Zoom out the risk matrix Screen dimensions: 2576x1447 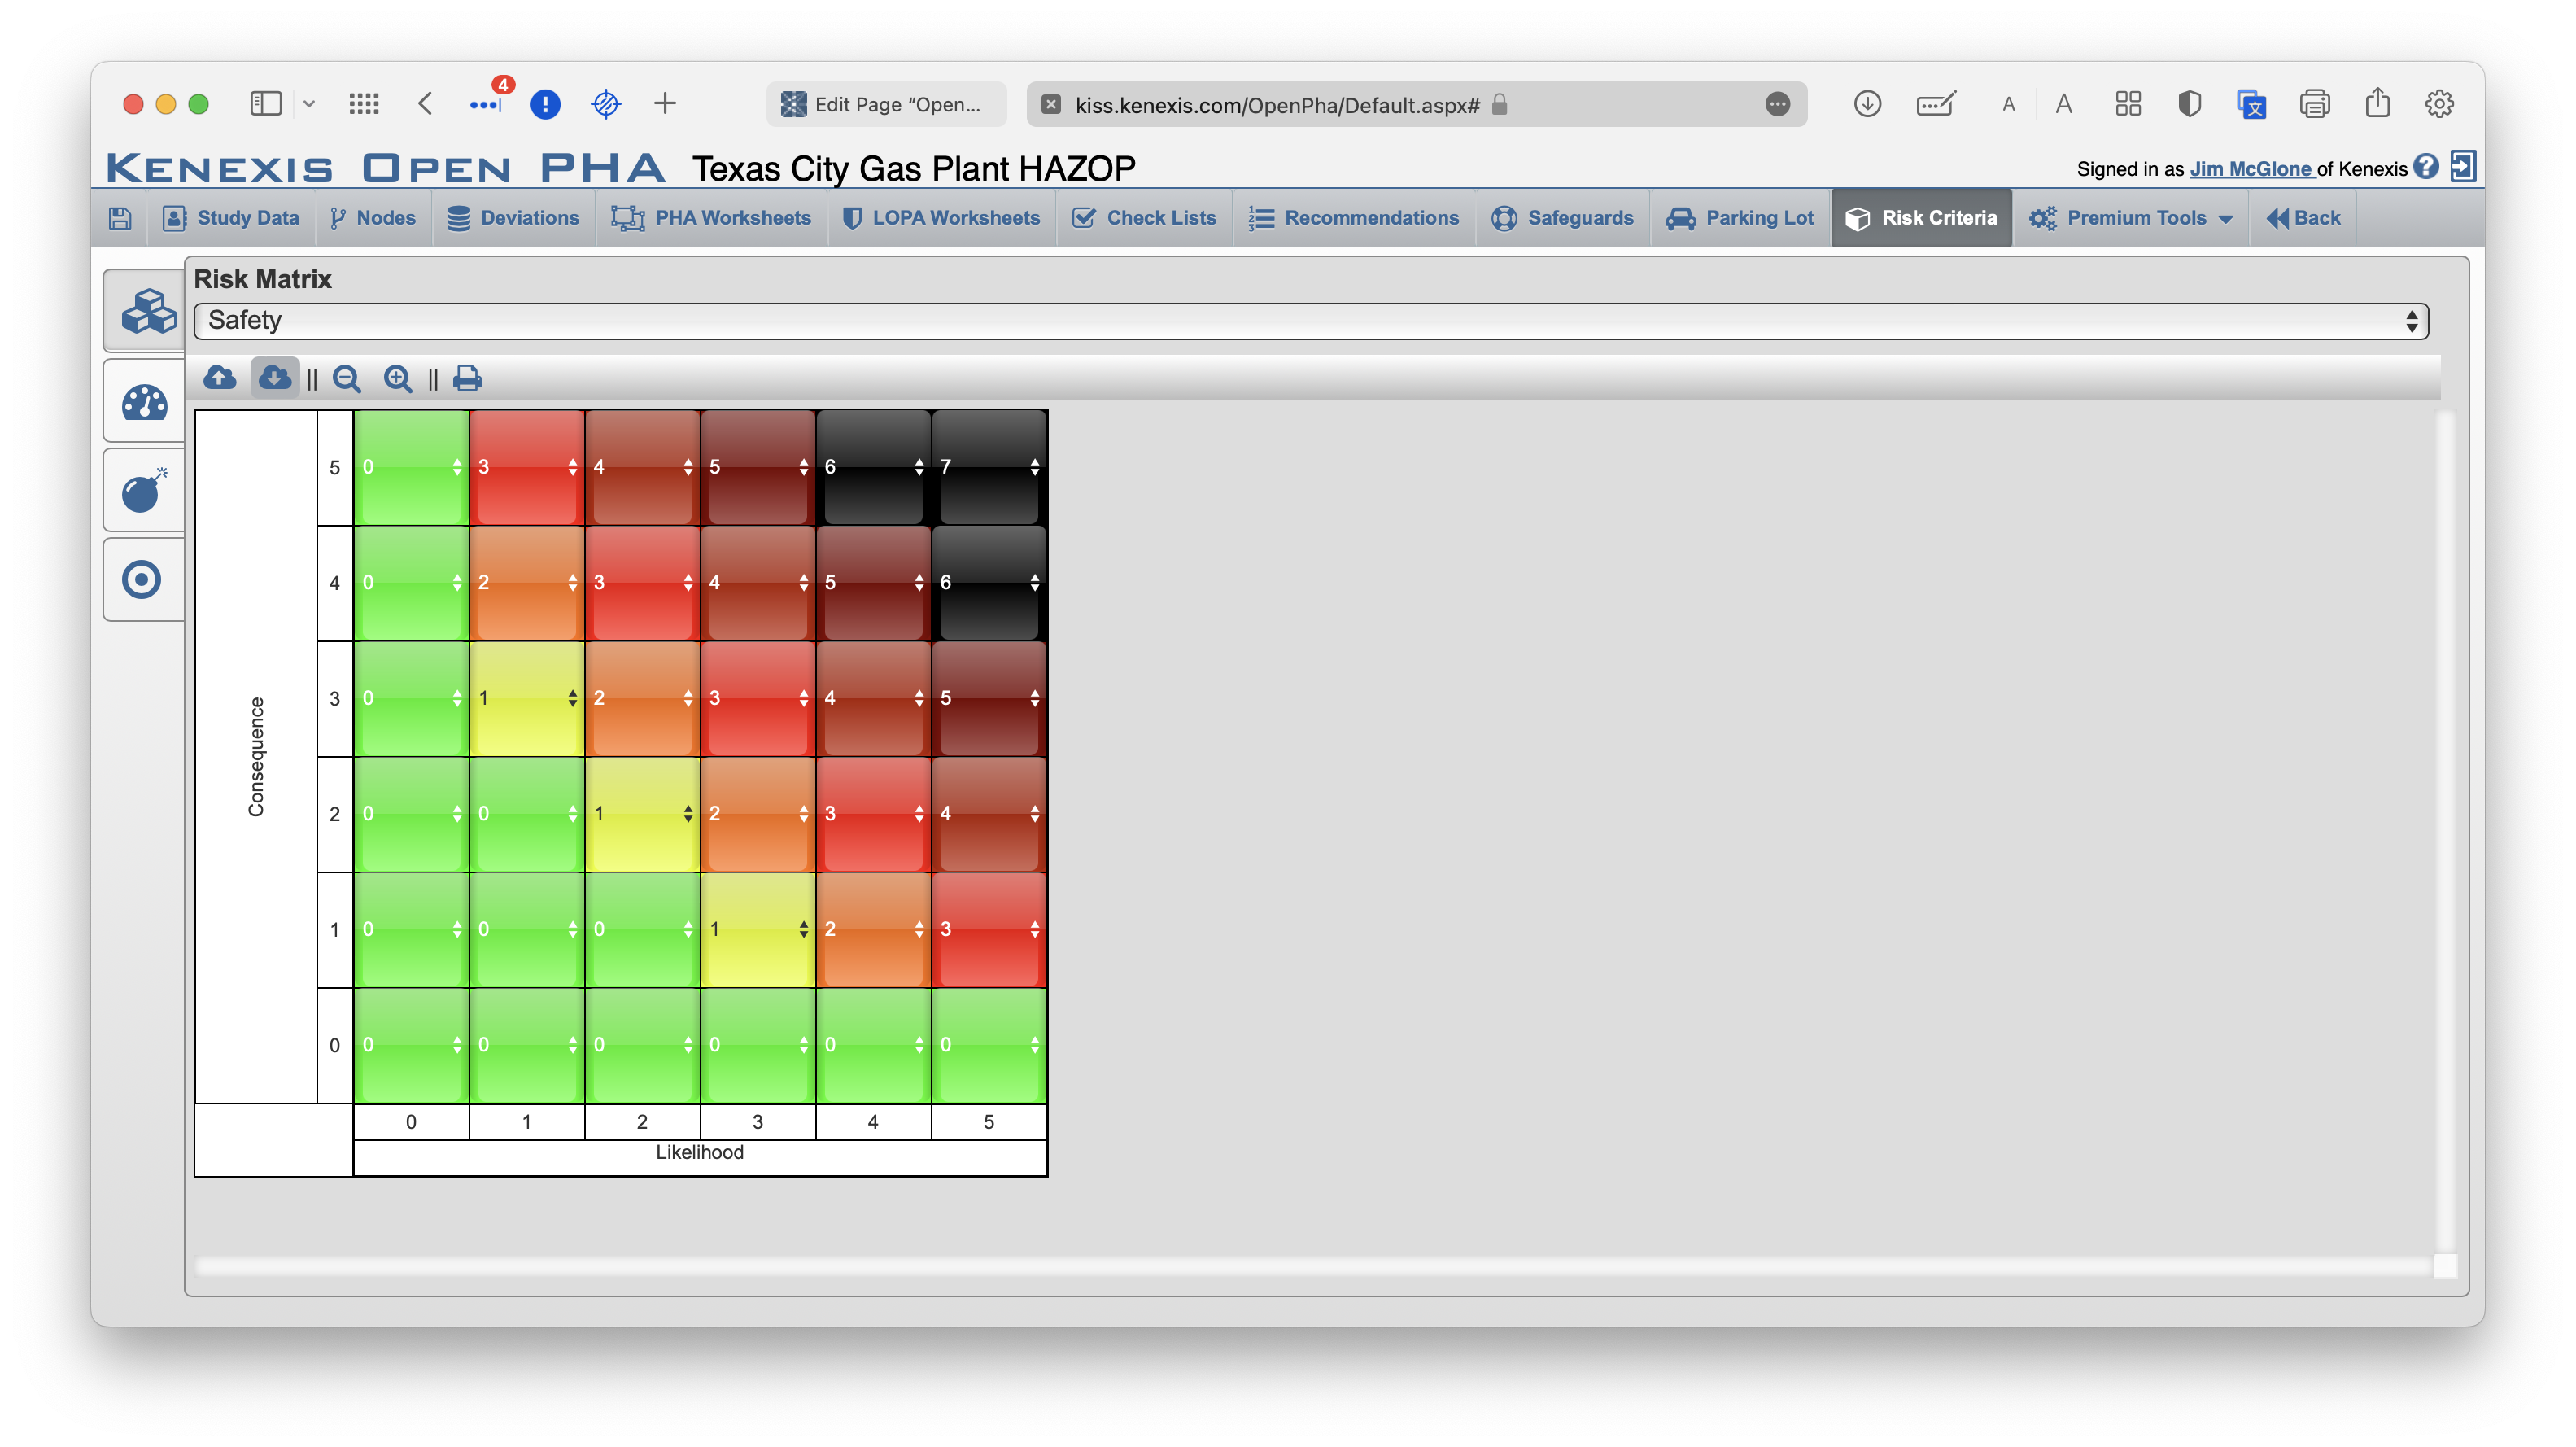pos(347,379)
